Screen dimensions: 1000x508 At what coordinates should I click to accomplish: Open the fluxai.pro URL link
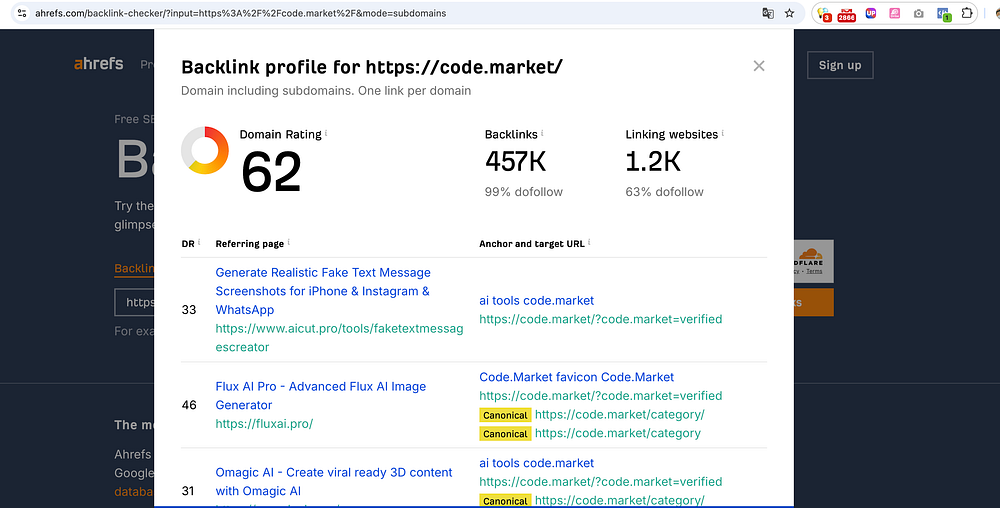tap(264, 424)
